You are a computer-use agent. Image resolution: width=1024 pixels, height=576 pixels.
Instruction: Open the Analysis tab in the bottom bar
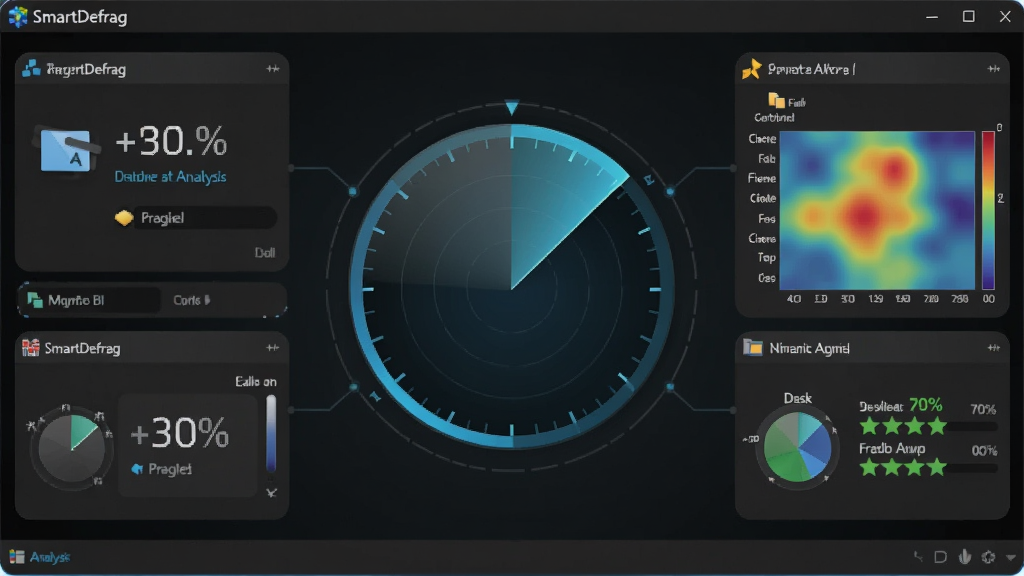[50, 557]
